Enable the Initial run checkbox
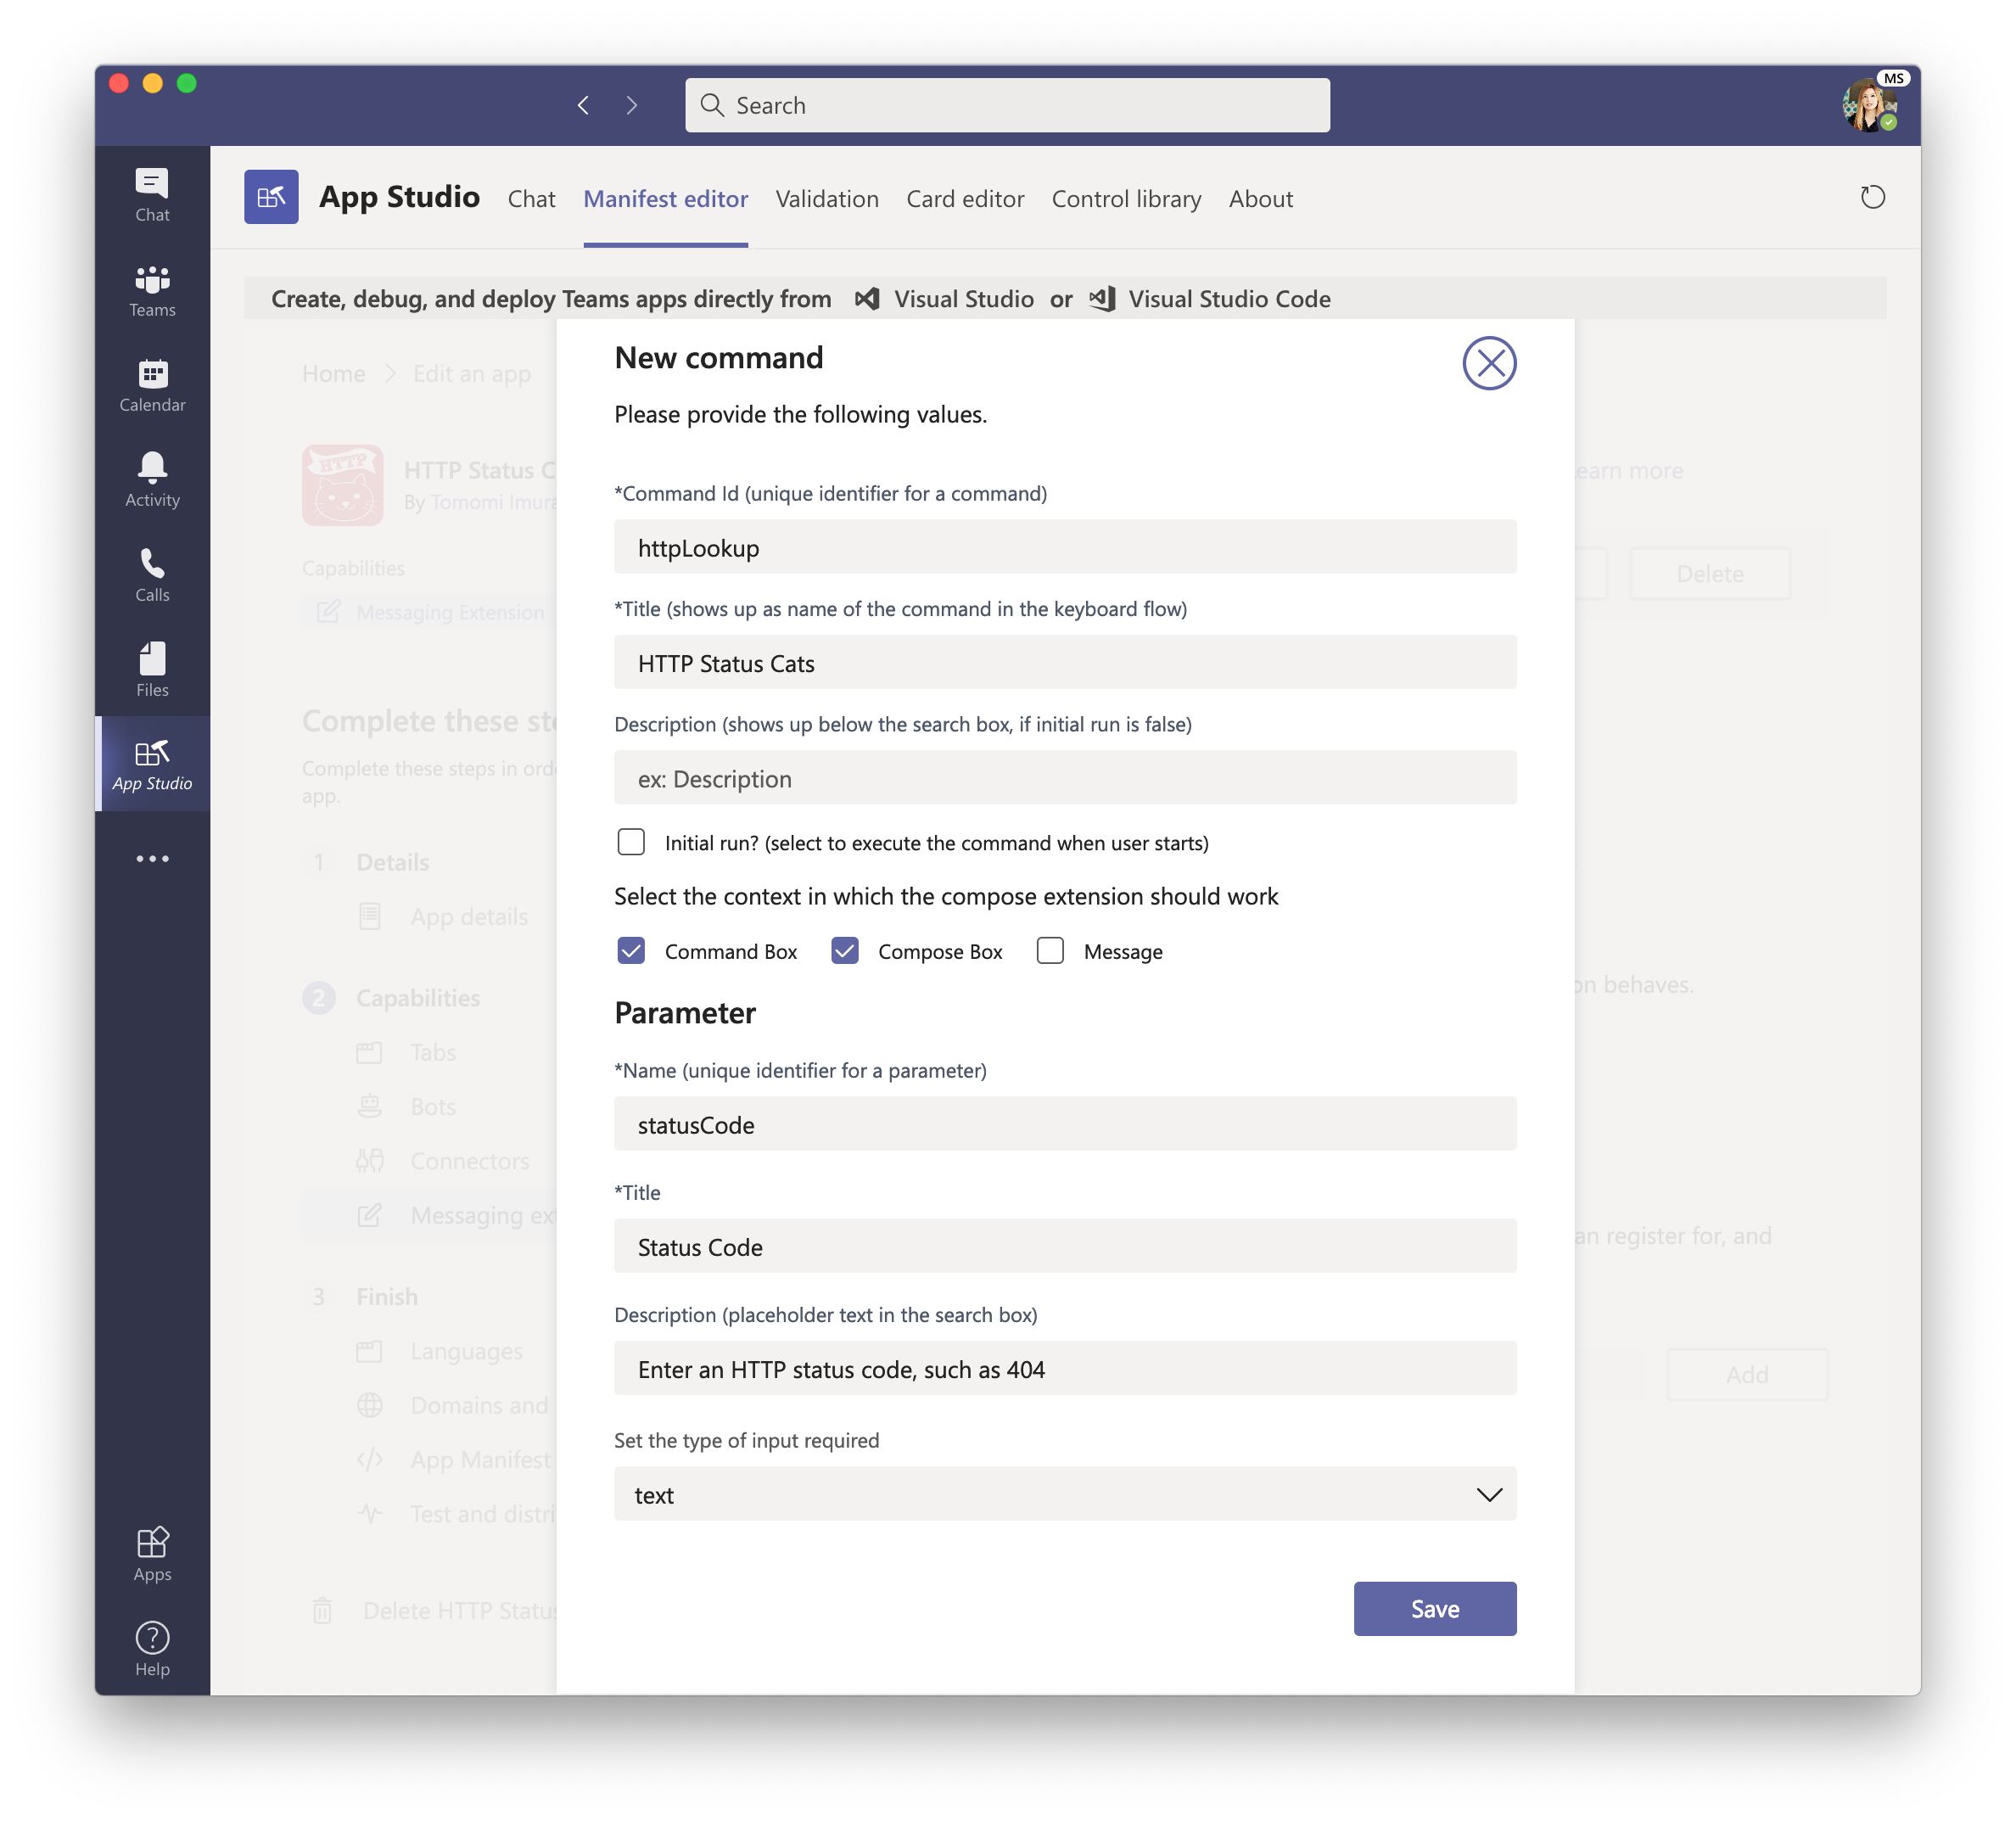Image resolution: width=2016 pixels, height=1821 pixels. (631, 842)
